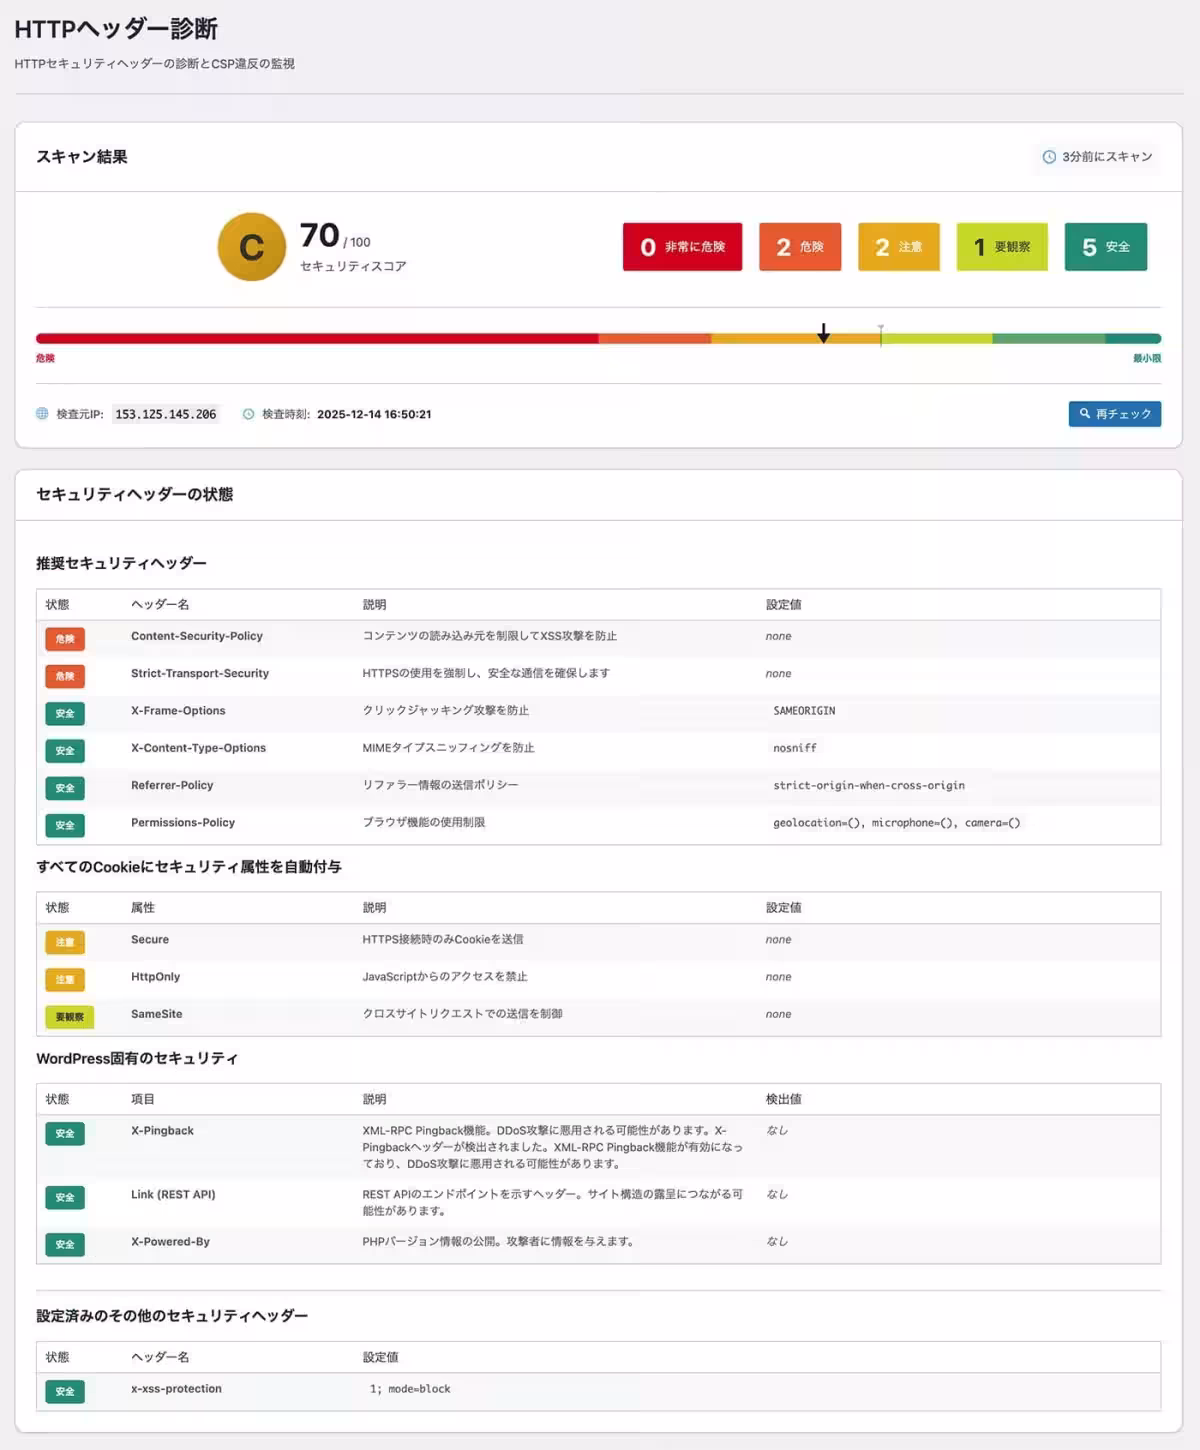Click the globe icon next to 検査元IP

42,414
